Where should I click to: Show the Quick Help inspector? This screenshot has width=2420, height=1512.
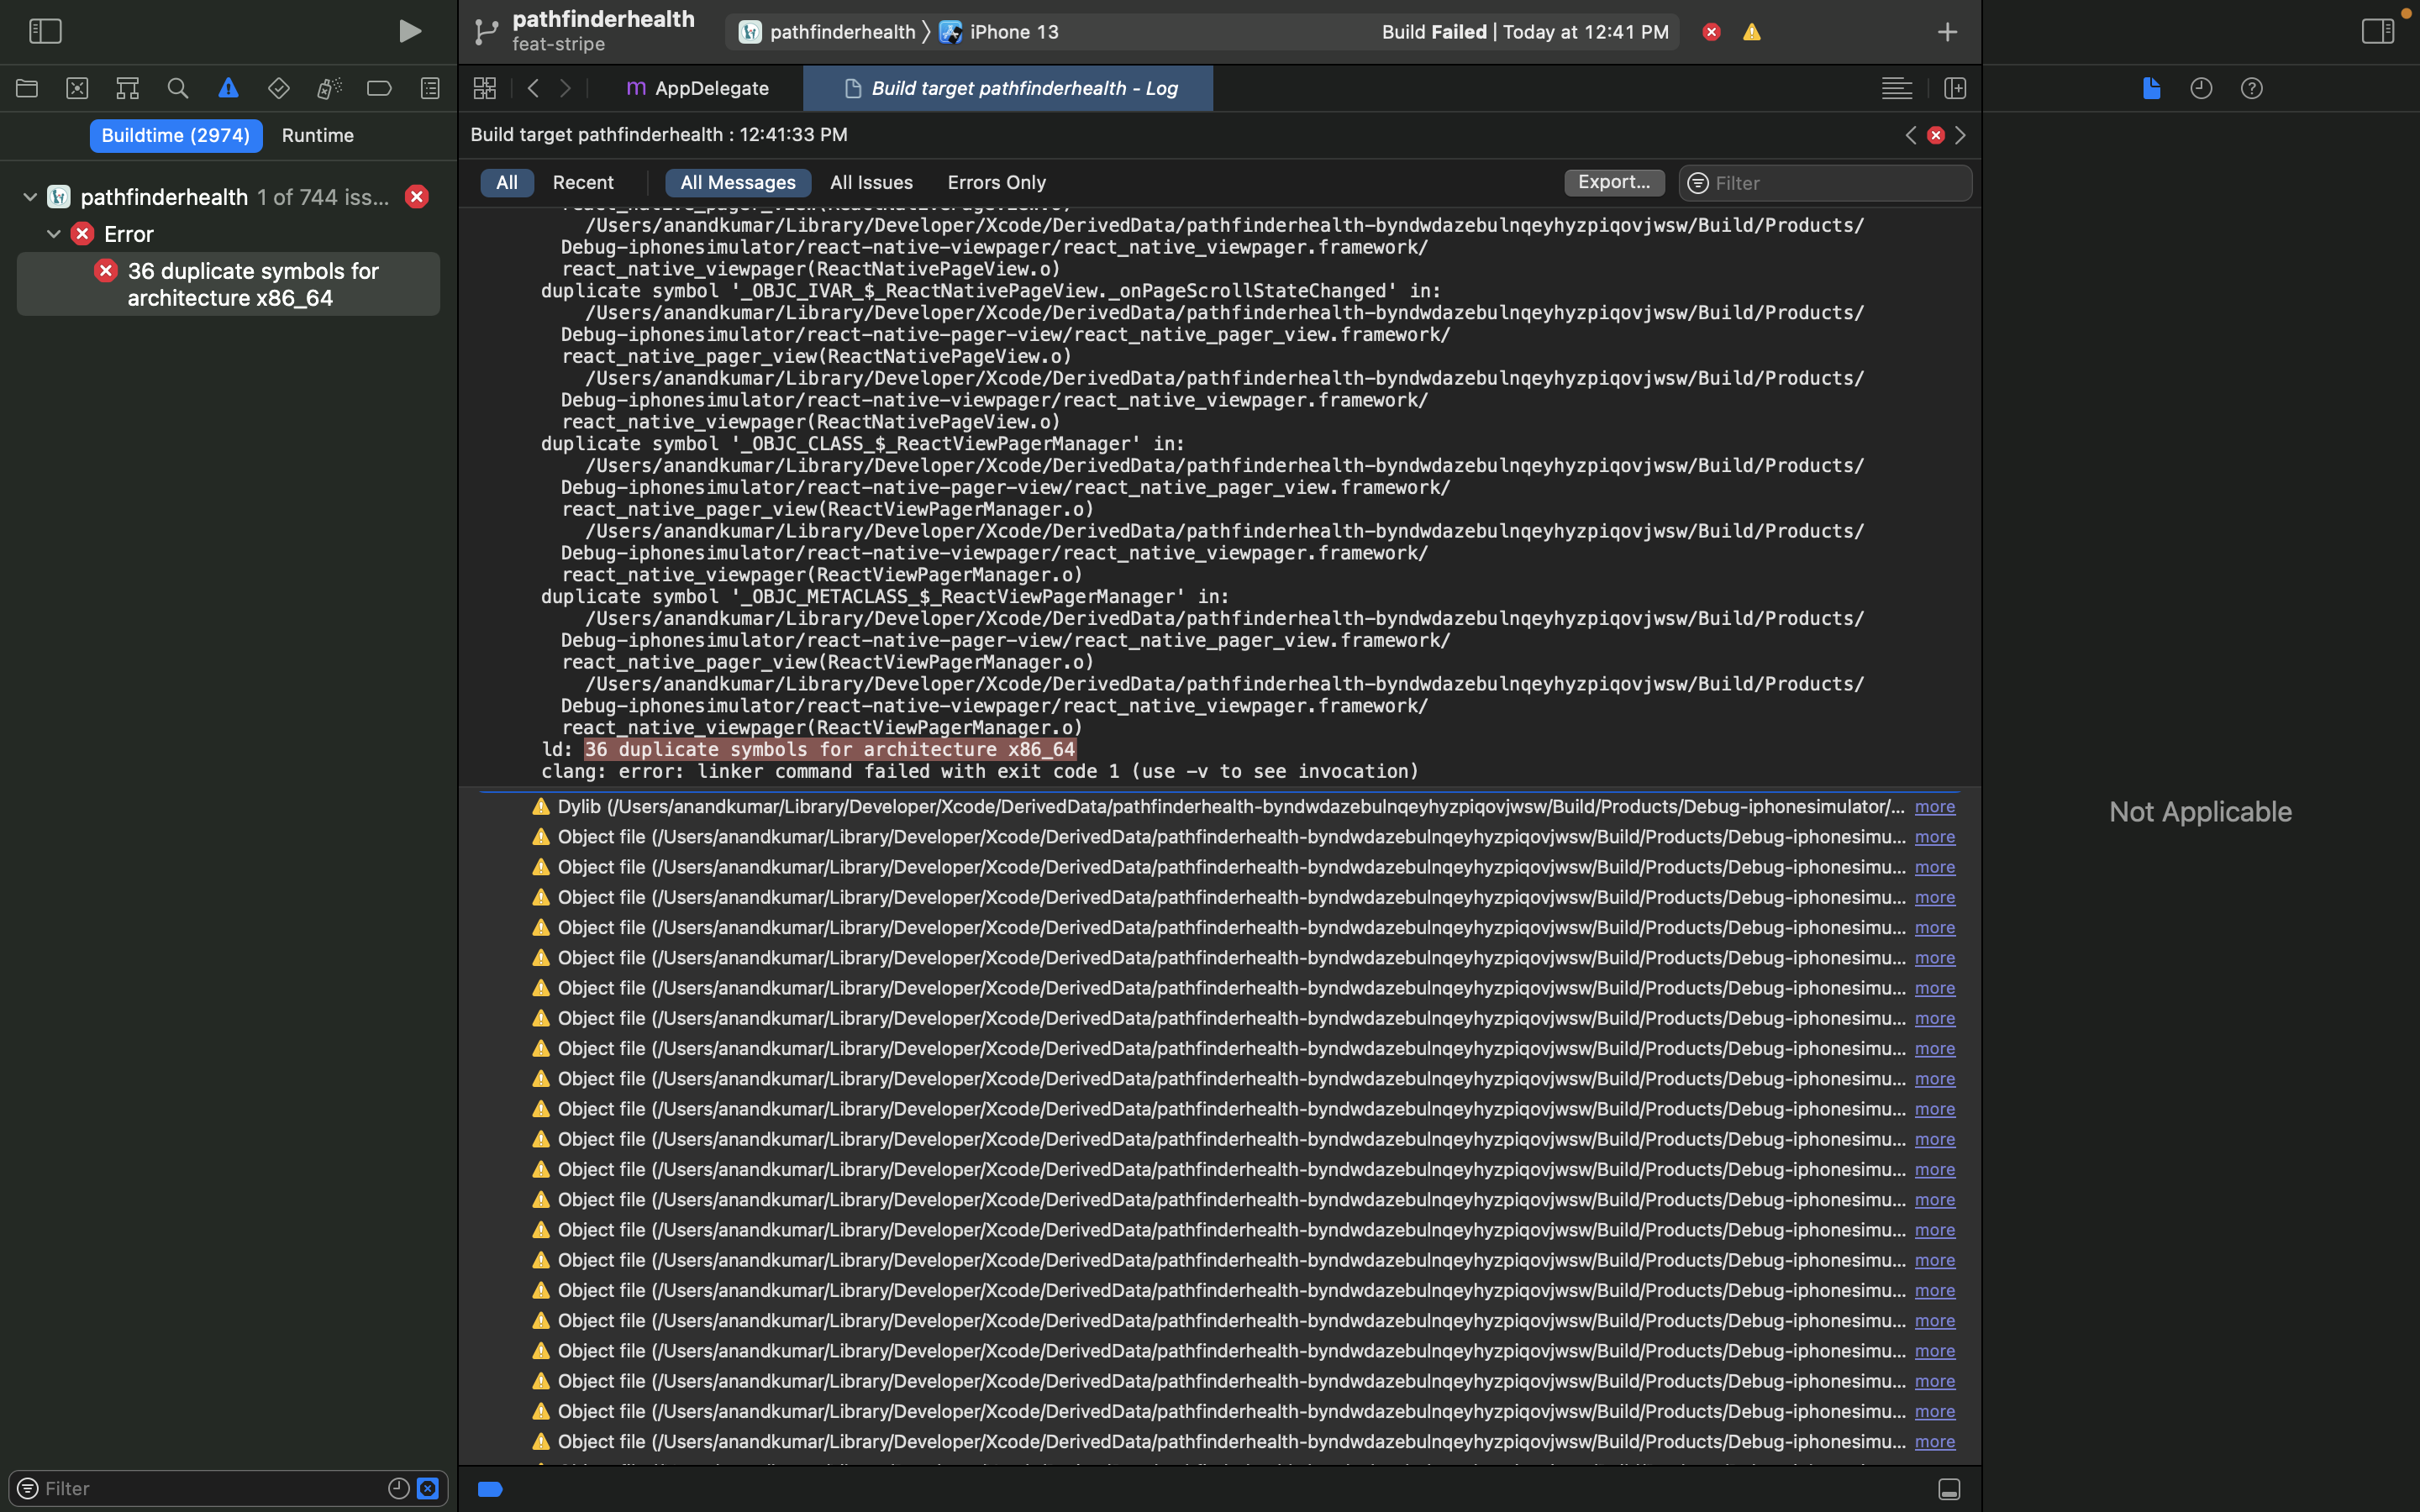[x=2251, y=88]
